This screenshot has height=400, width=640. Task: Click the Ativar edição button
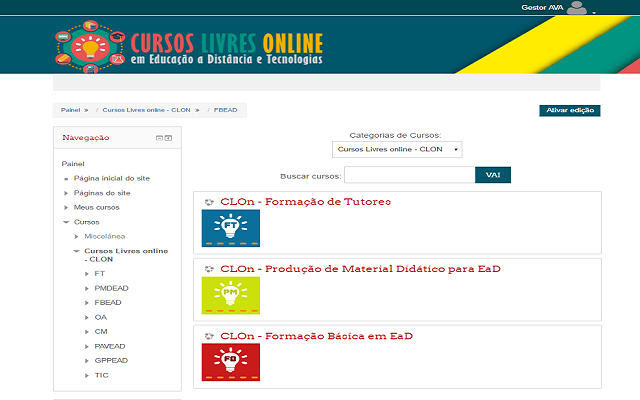(570, 111)
